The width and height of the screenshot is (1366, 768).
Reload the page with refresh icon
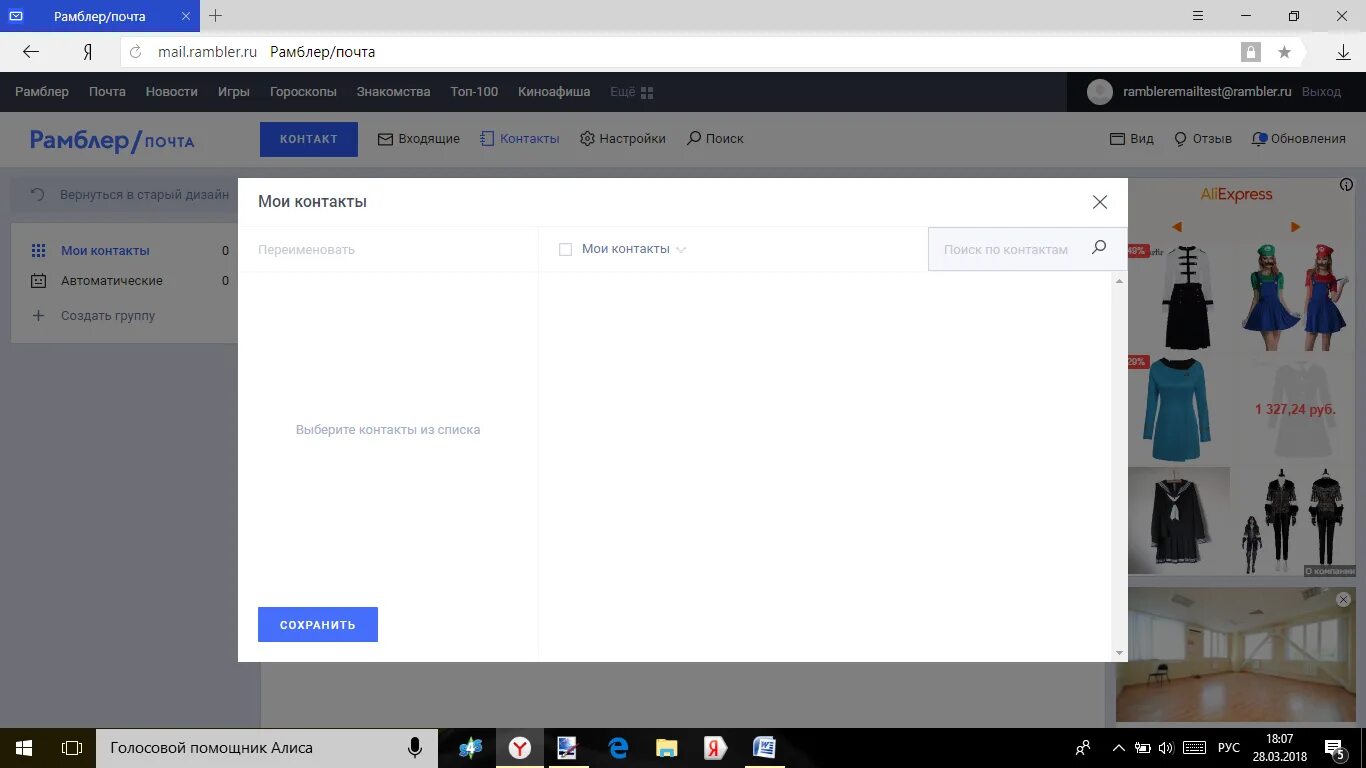coord(136,52)
